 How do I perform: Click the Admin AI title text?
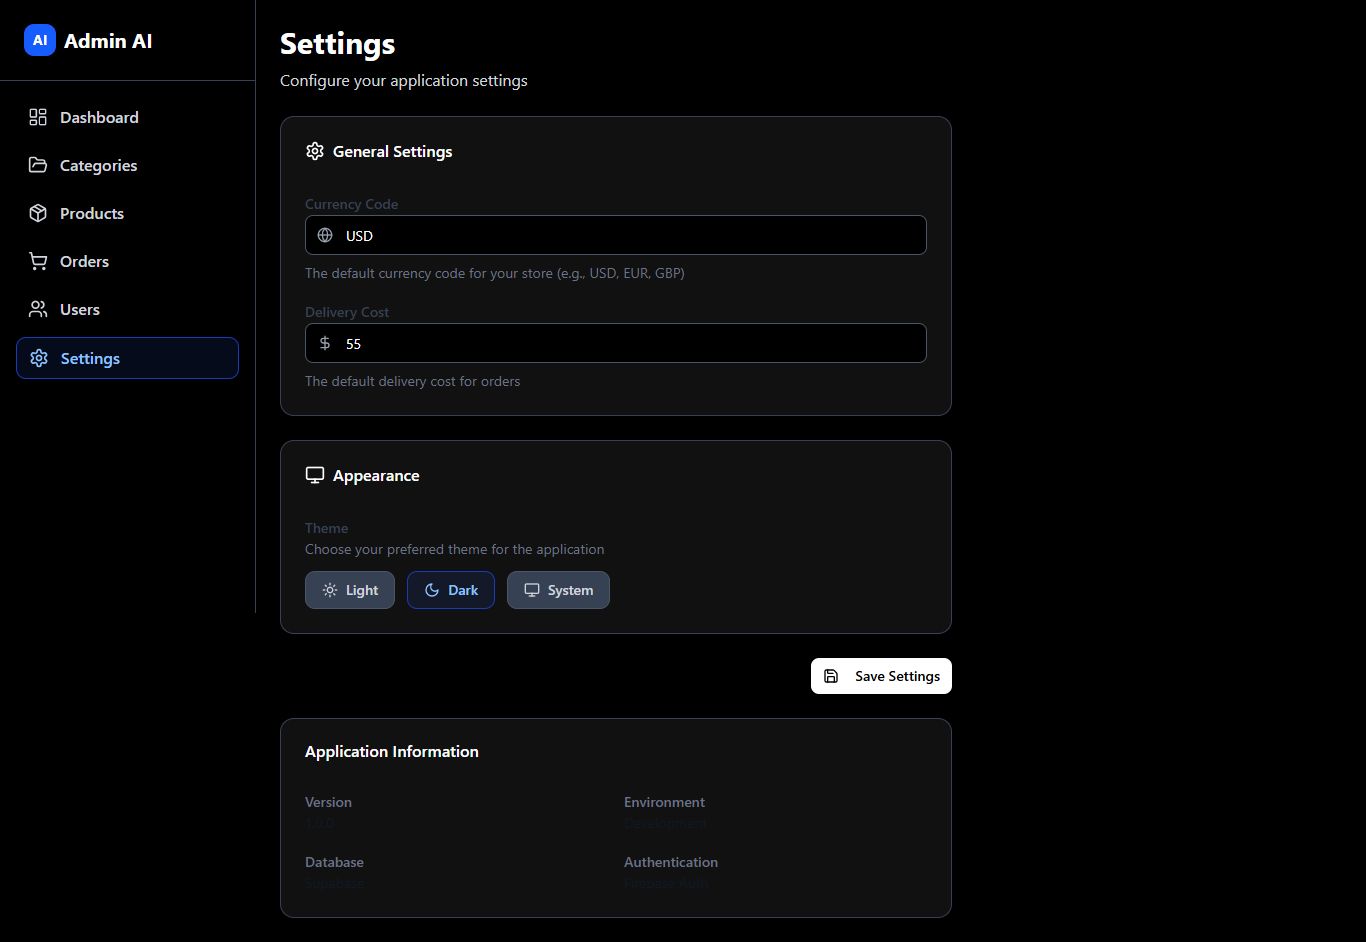click(108, 41)
